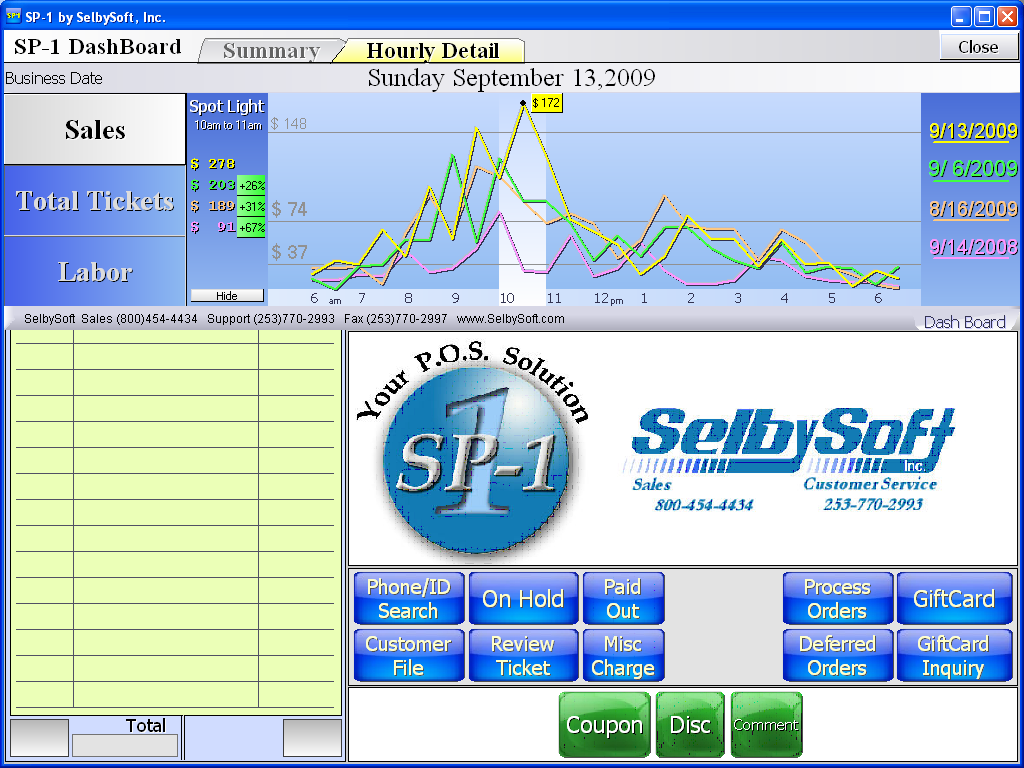Open the GiftCard button
Image resolution: width=1024 pixels, height=768 pixels.
pos(954,598)
